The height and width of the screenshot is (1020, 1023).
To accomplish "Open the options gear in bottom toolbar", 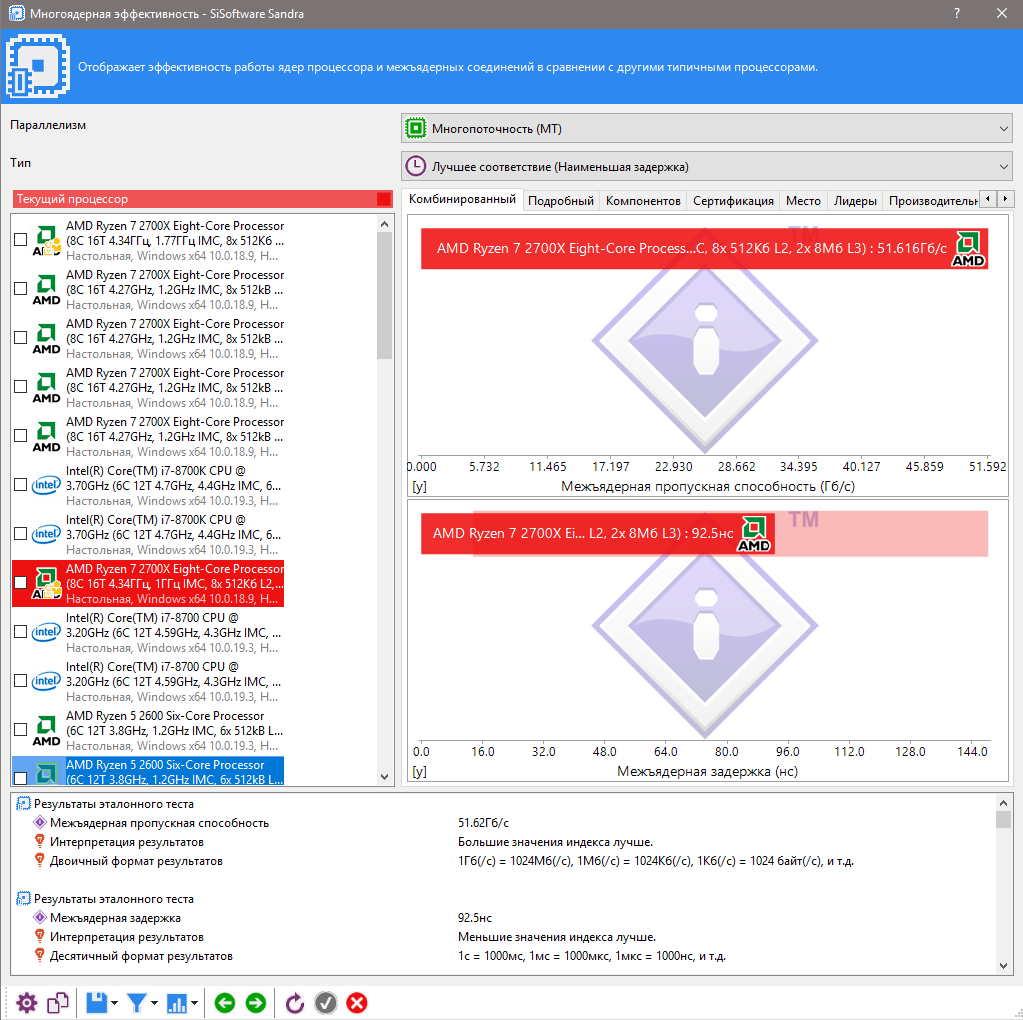I will 27,1002.
